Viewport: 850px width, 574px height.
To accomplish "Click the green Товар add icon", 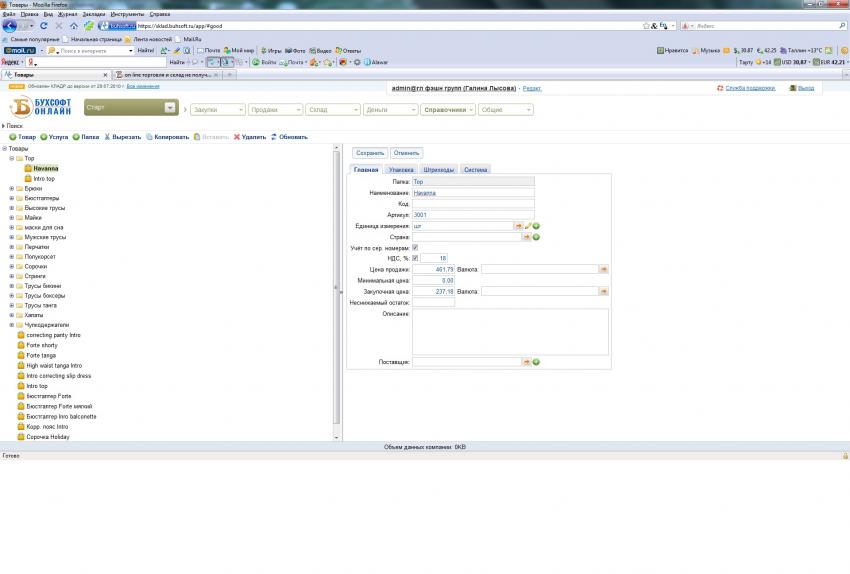I will tap(12, 137).
